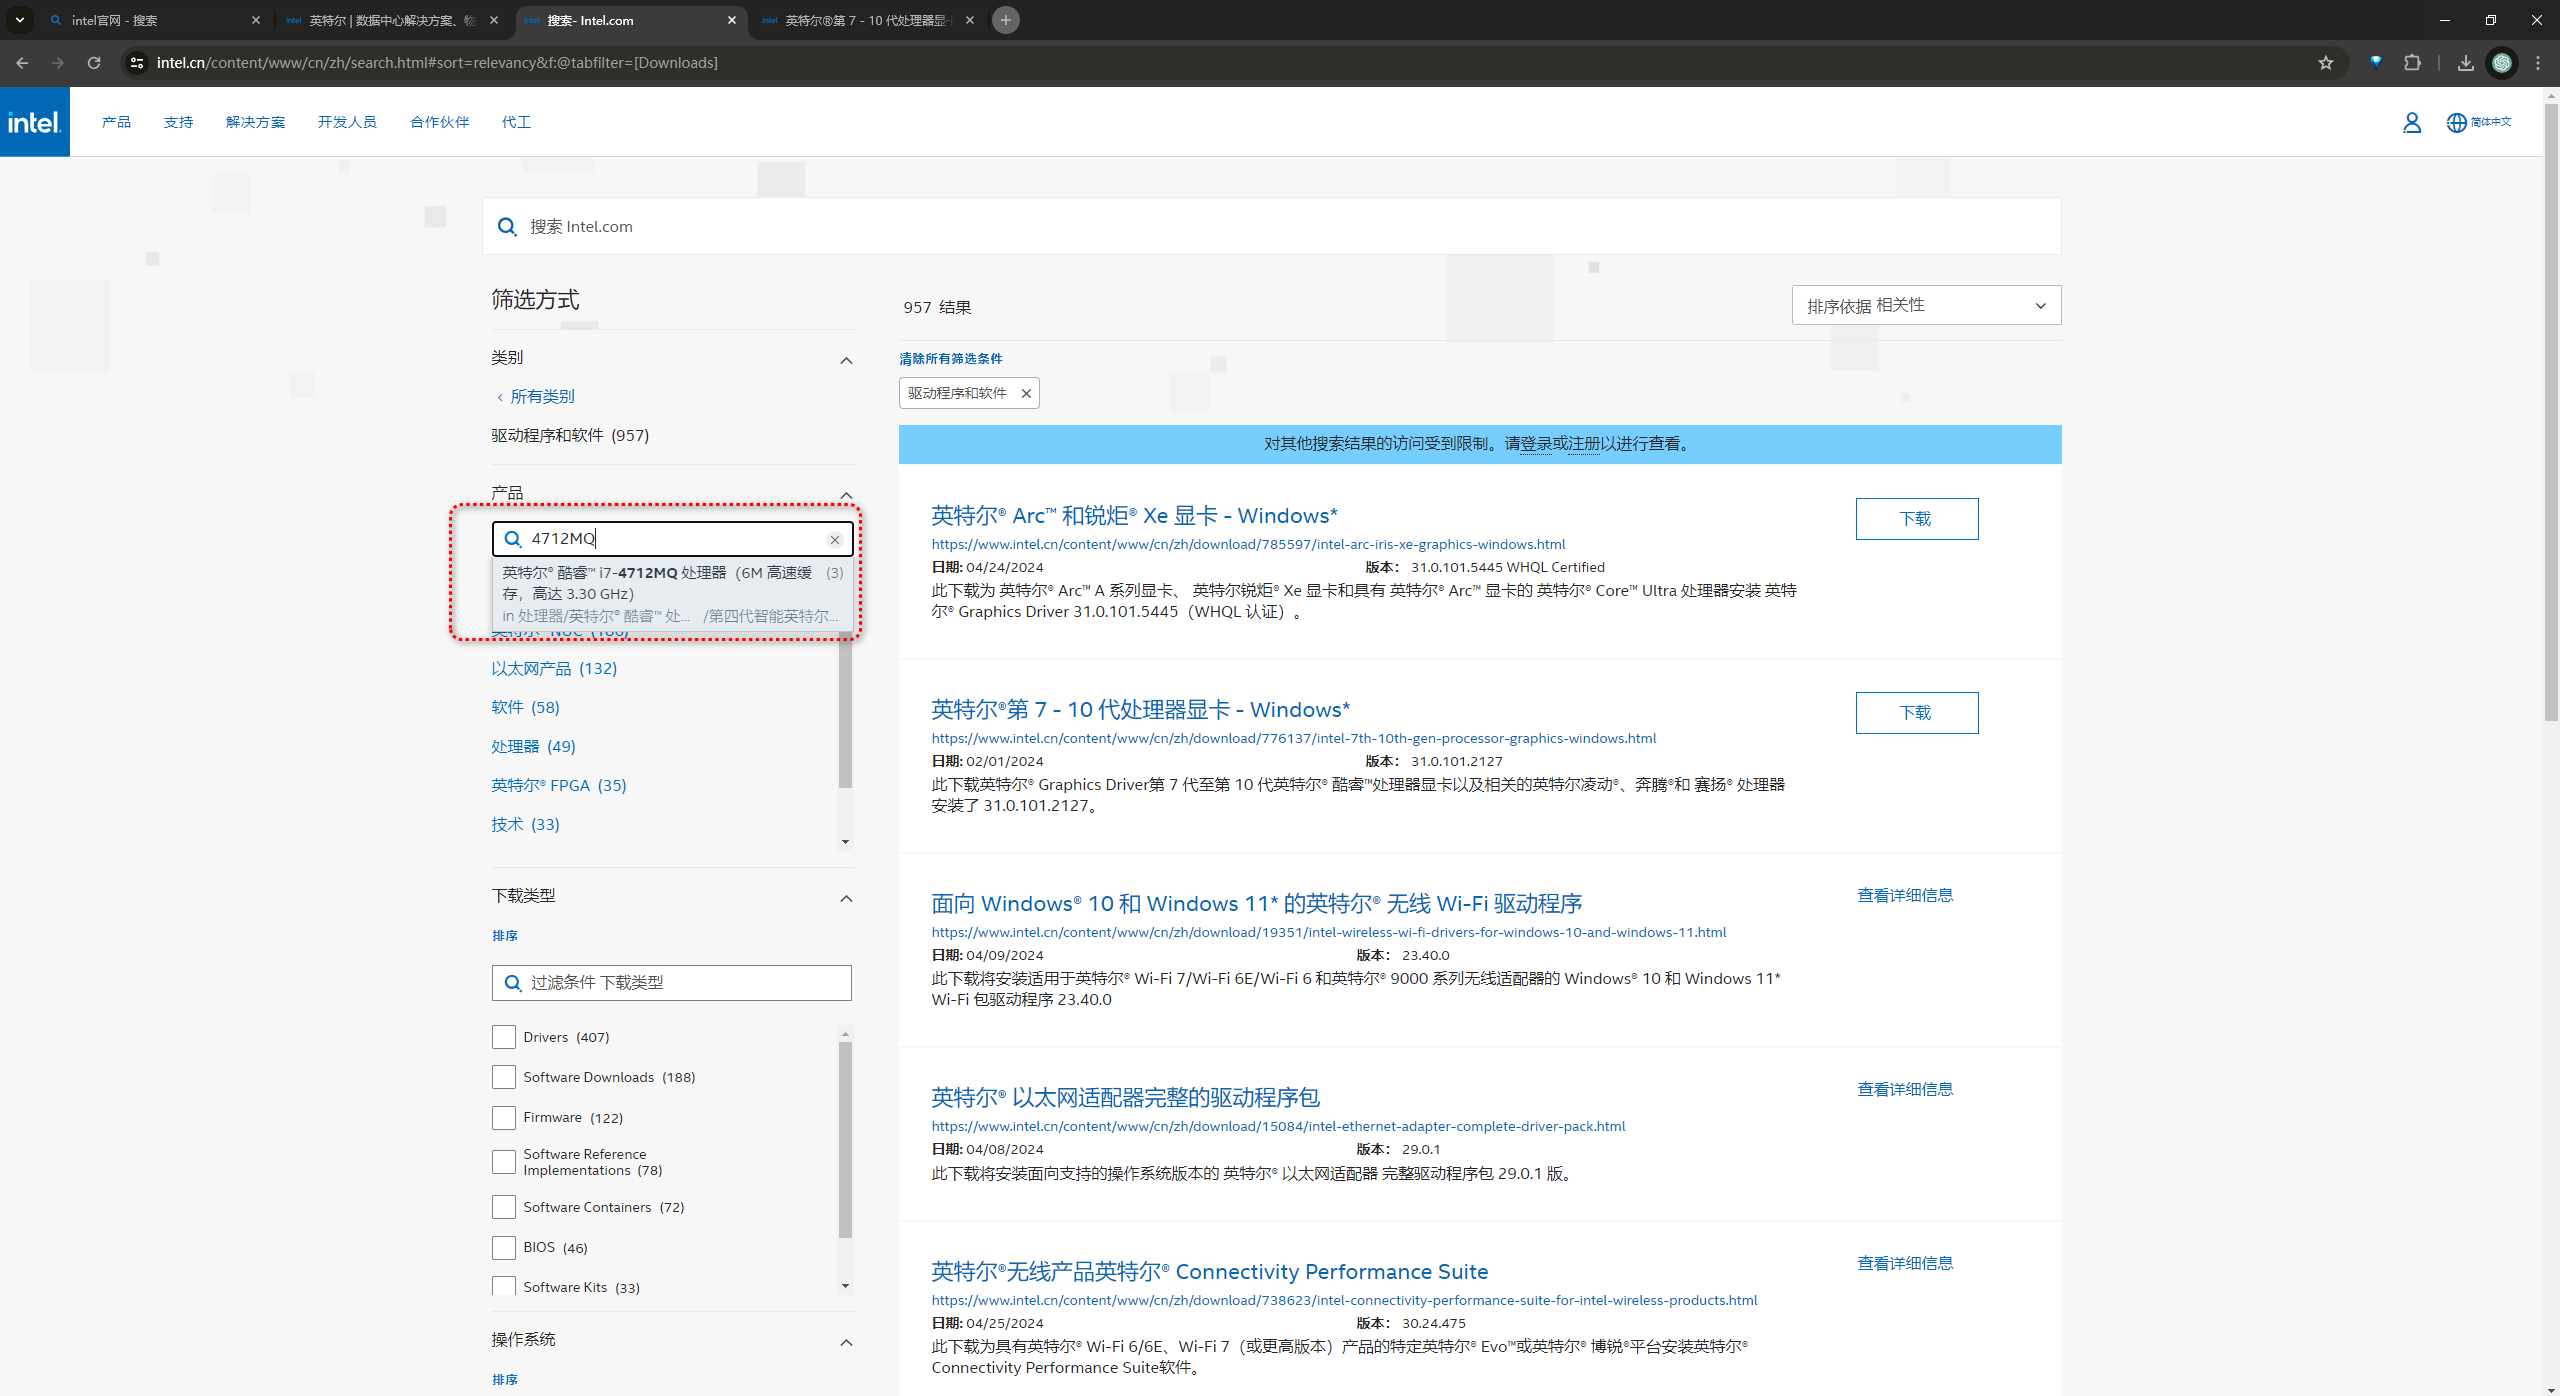
Task: Click the 清除所有筛选条件 link
Action: click(x=950, y=358)
